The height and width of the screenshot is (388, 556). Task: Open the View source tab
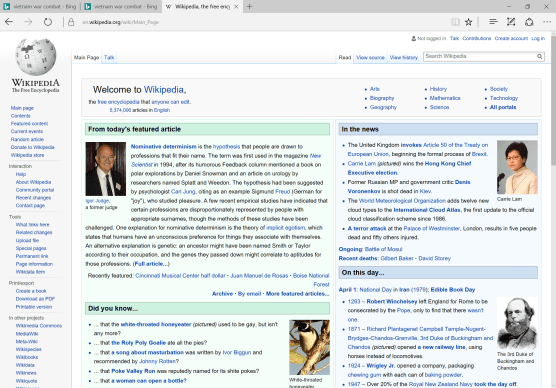click(x=370, y=57)
